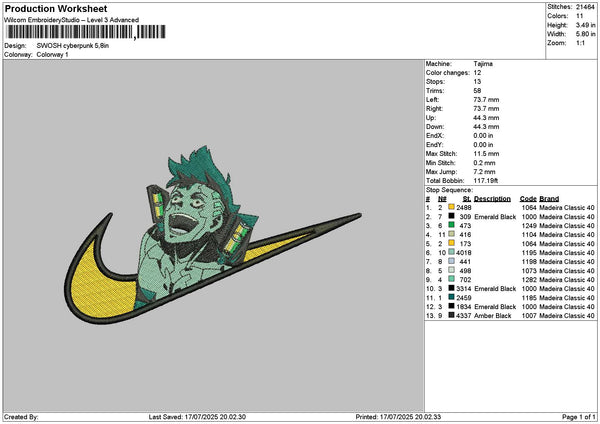This screenshot has width=600, height=424.
Task: Select the Color changes value '12'
Action: point(477,73)
